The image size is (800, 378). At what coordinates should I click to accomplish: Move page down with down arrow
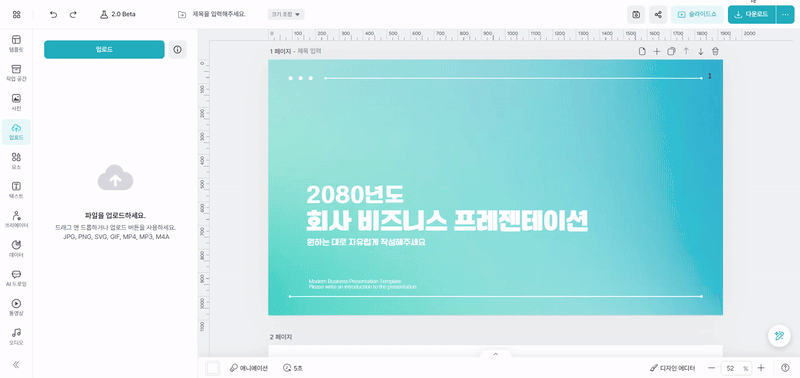click(x=701, y=51)
